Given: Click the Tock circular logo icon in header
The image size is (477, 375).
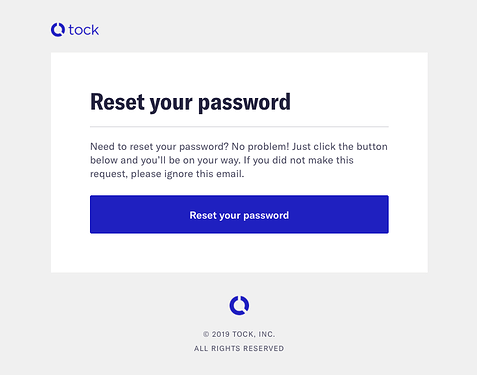Looking at the screenshot, I should coord(58,30).
